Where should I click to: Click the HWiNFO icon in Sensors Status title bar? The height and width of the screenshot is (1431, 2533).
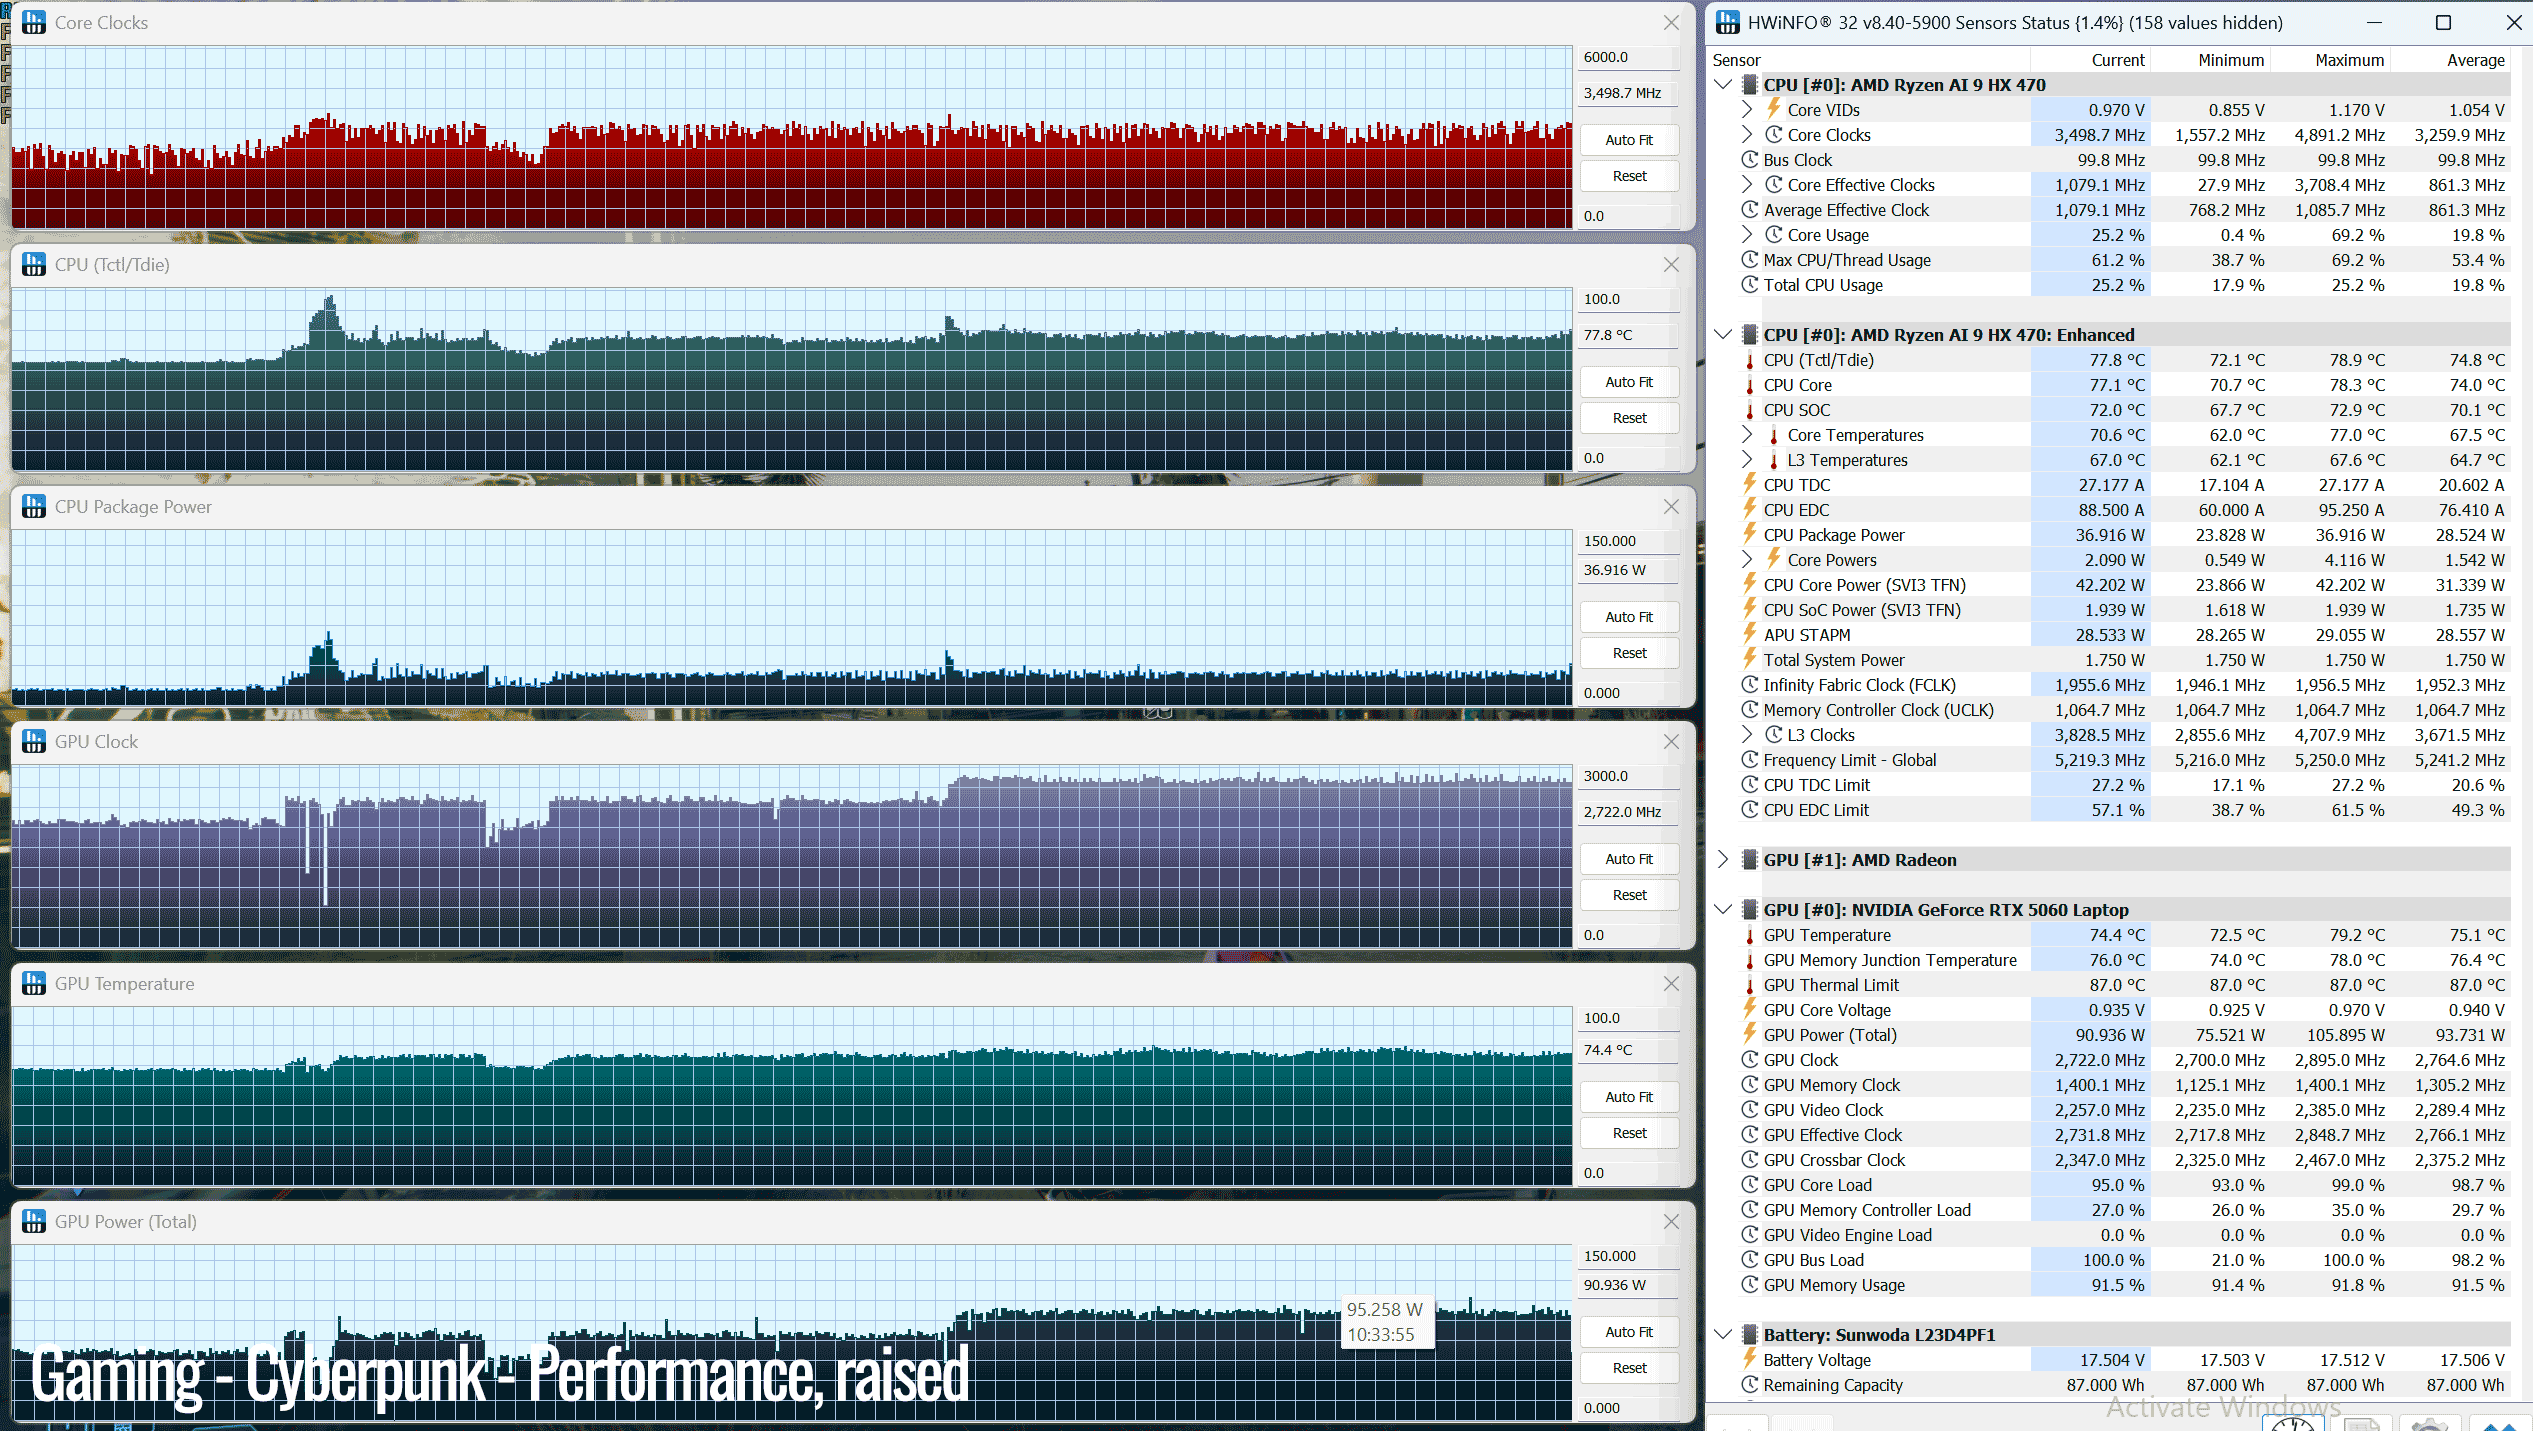click(x=1728, y=22)
